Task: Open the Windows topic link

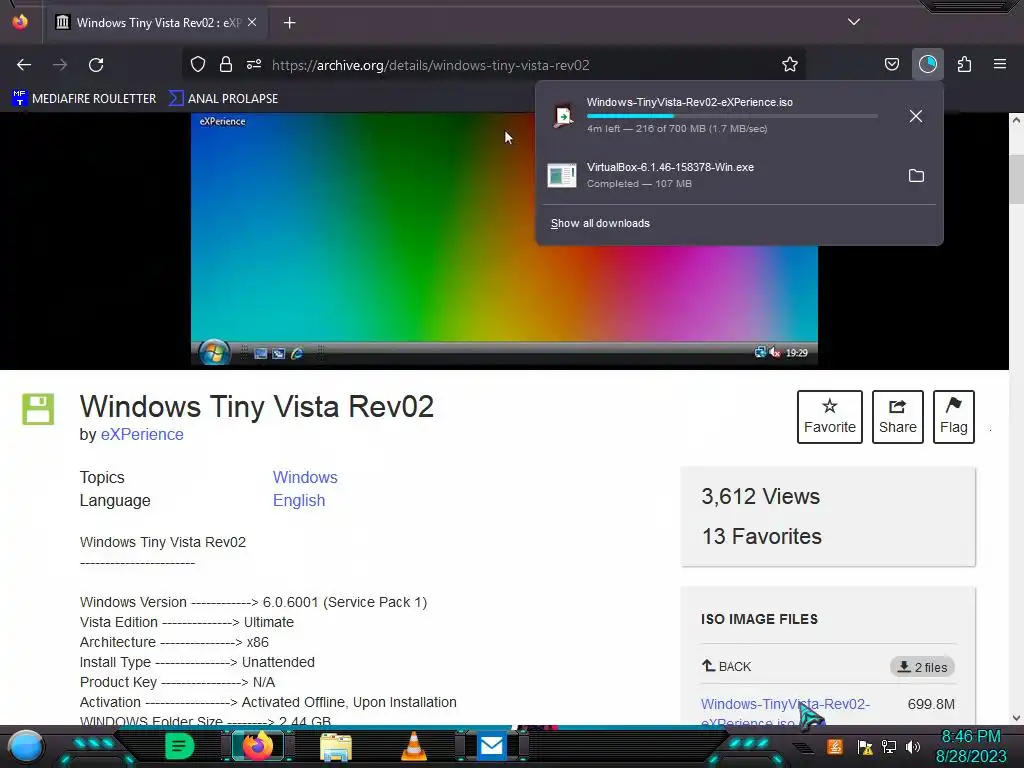Action: 305,477
